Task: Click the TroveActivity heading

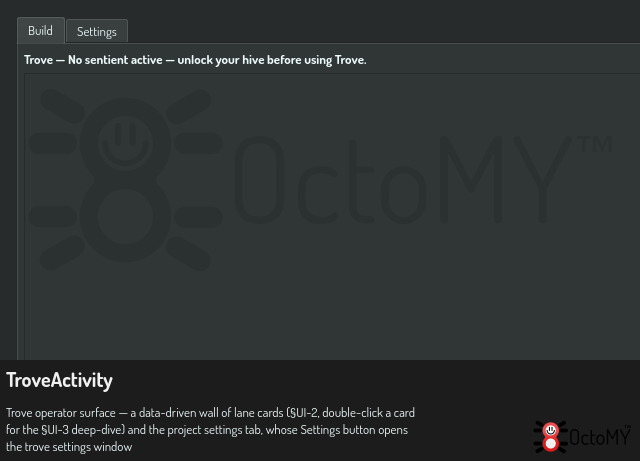Action: [x=59, y=381]
